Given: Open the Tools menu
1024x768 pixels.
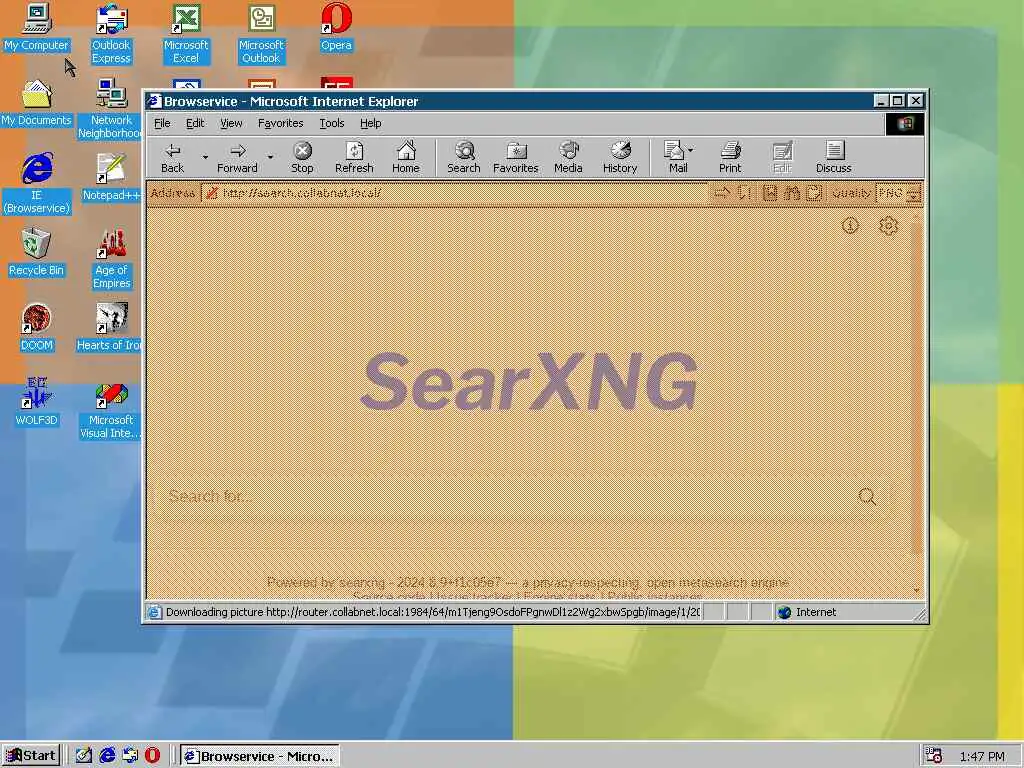Looking at the screenshot, I should (x=331, y=123).
